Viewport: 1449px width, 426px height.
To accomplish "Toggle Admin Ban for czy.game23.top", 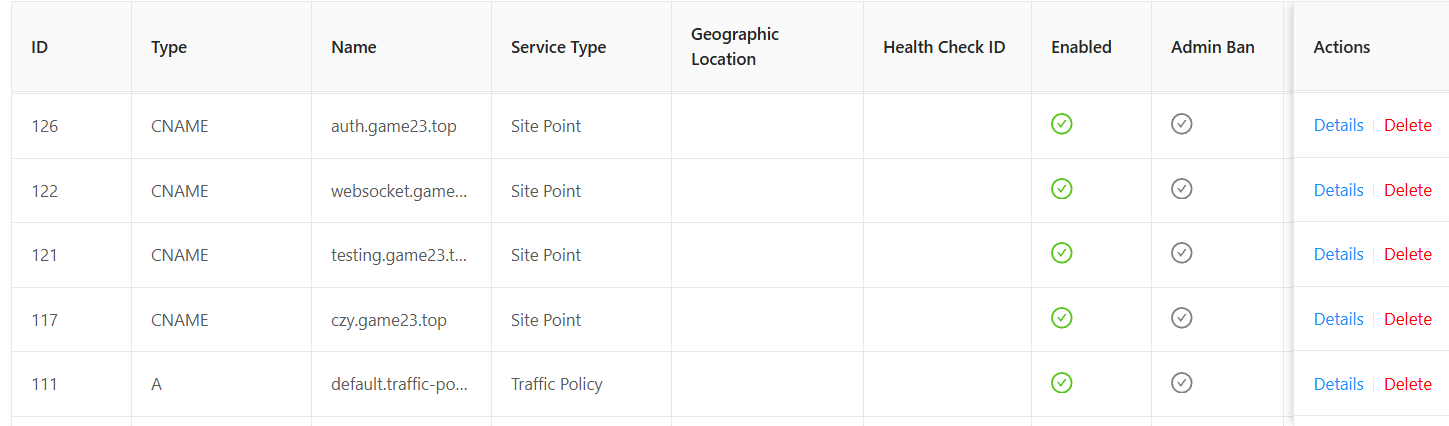I will point(1181,318).
